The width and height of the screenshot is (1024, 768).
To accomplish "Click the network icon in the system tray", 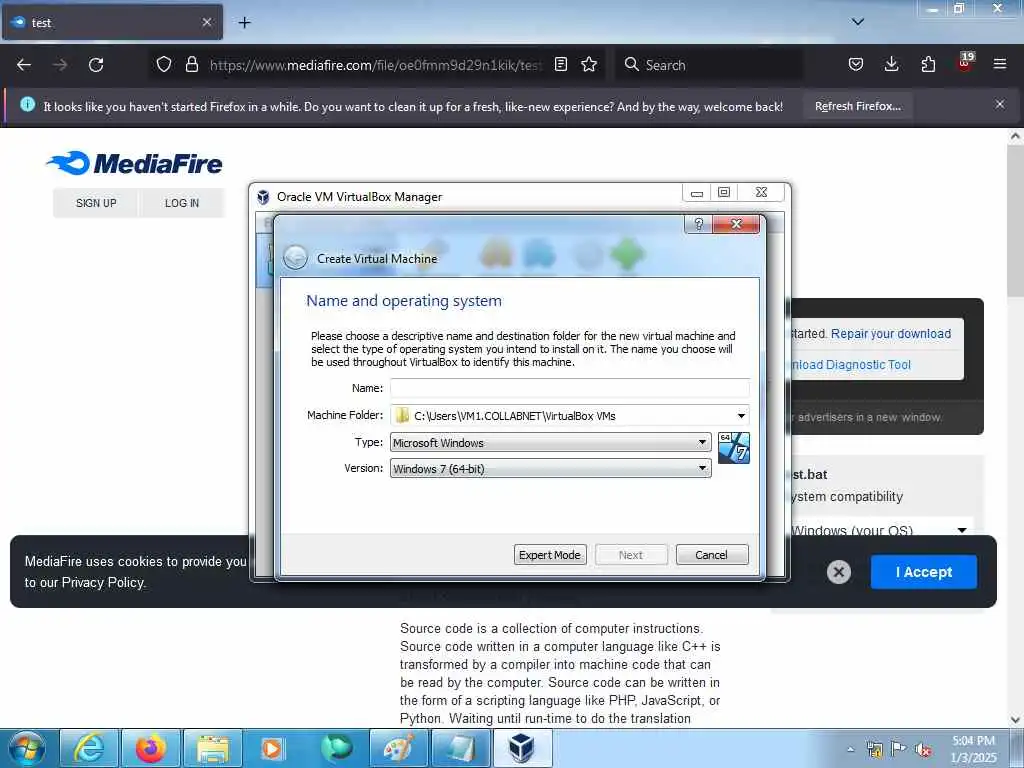I will click(x=874, y=749).
